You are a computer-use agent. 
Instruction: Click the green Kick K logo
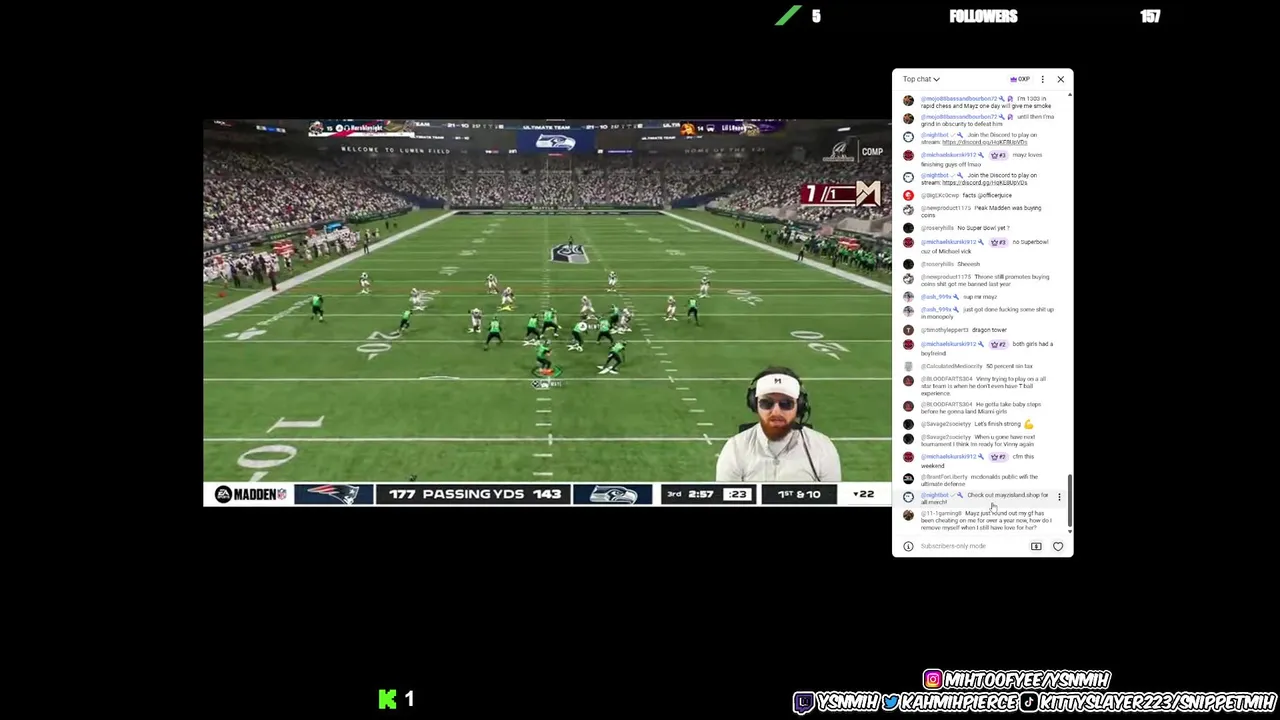(x=388, y=700)
